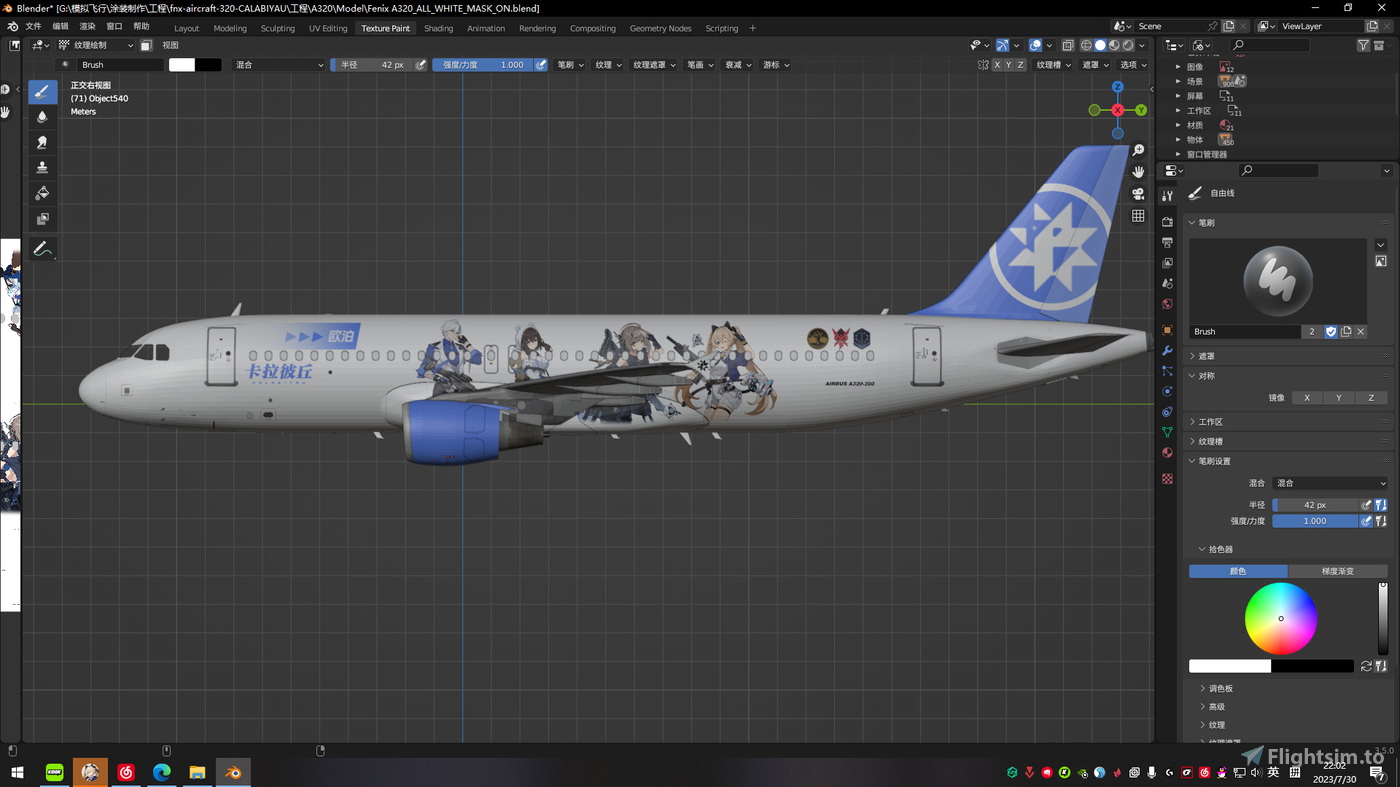Click the brush name field in header
The image size is (1400, 787).
click(x=120, y=65)
